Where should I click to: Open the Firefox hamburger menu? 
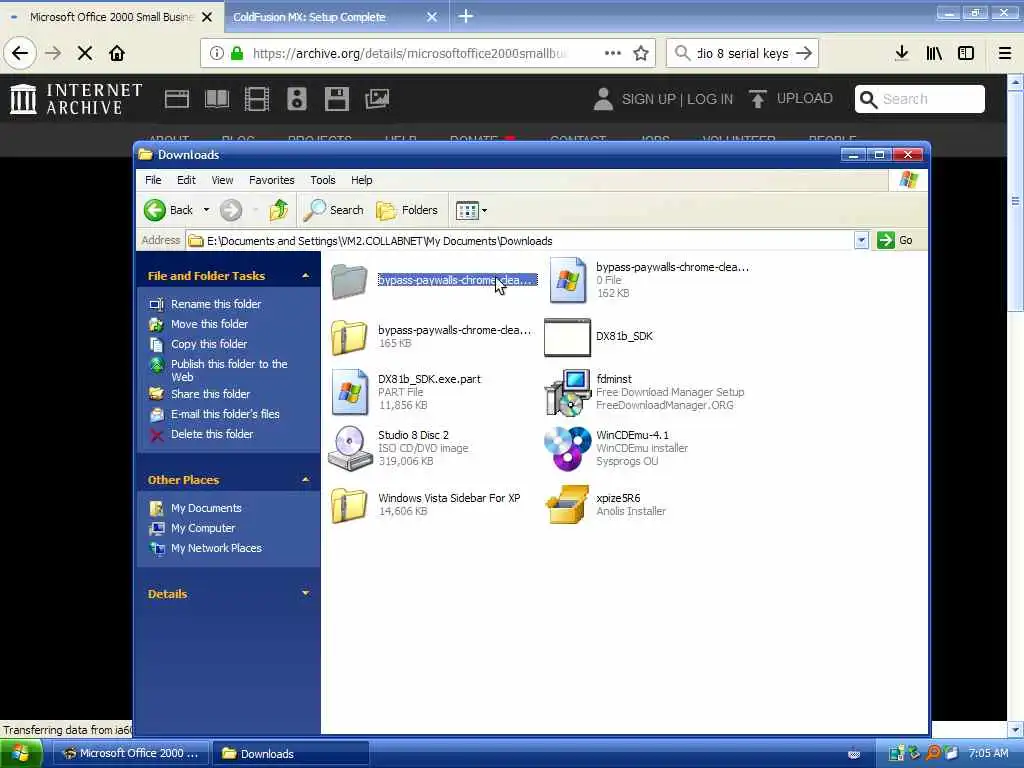1005,53
